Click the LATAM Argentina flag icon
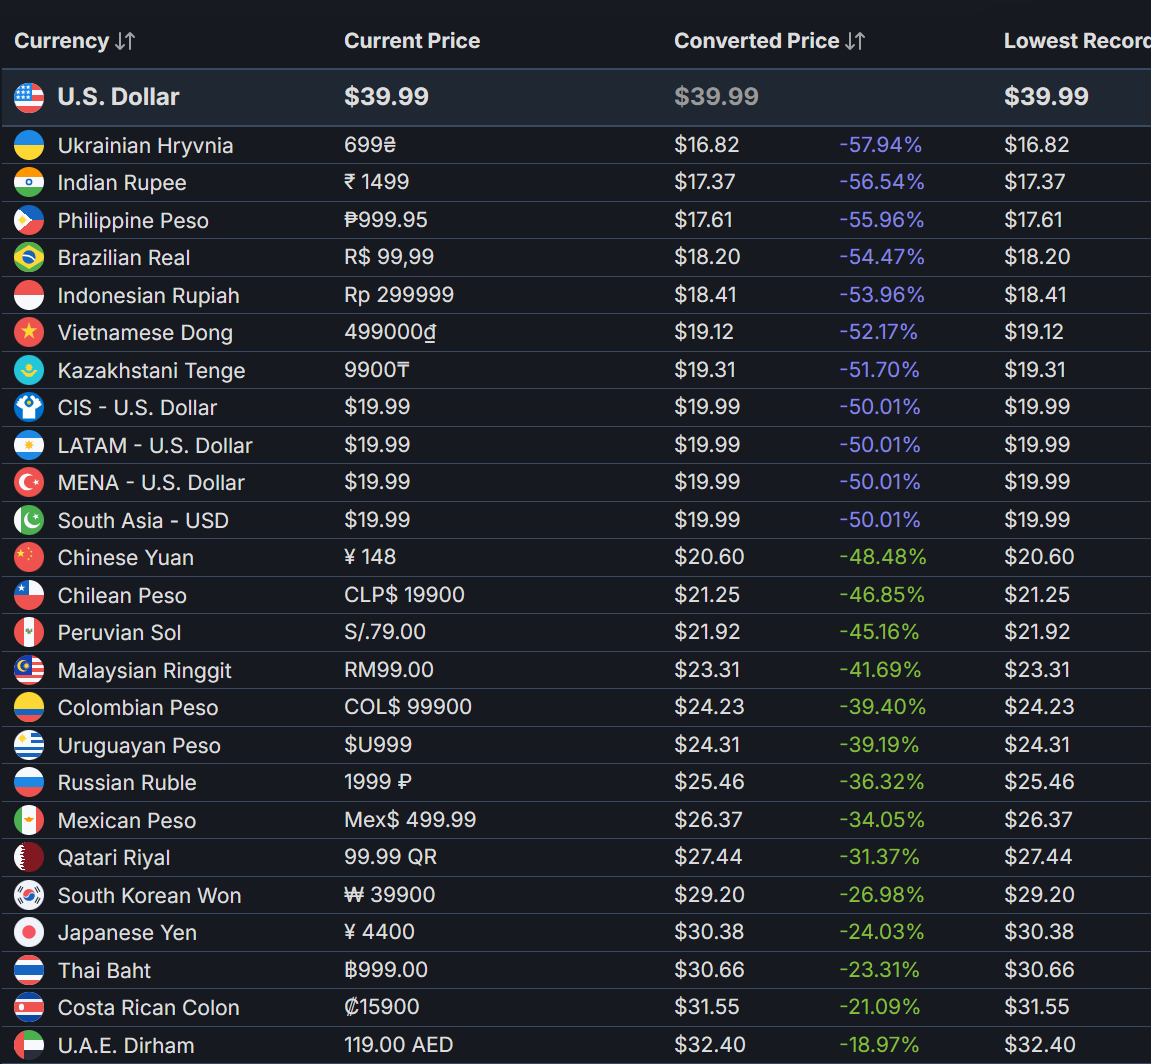This screenshot has height=1064, width=1151. 29,445
